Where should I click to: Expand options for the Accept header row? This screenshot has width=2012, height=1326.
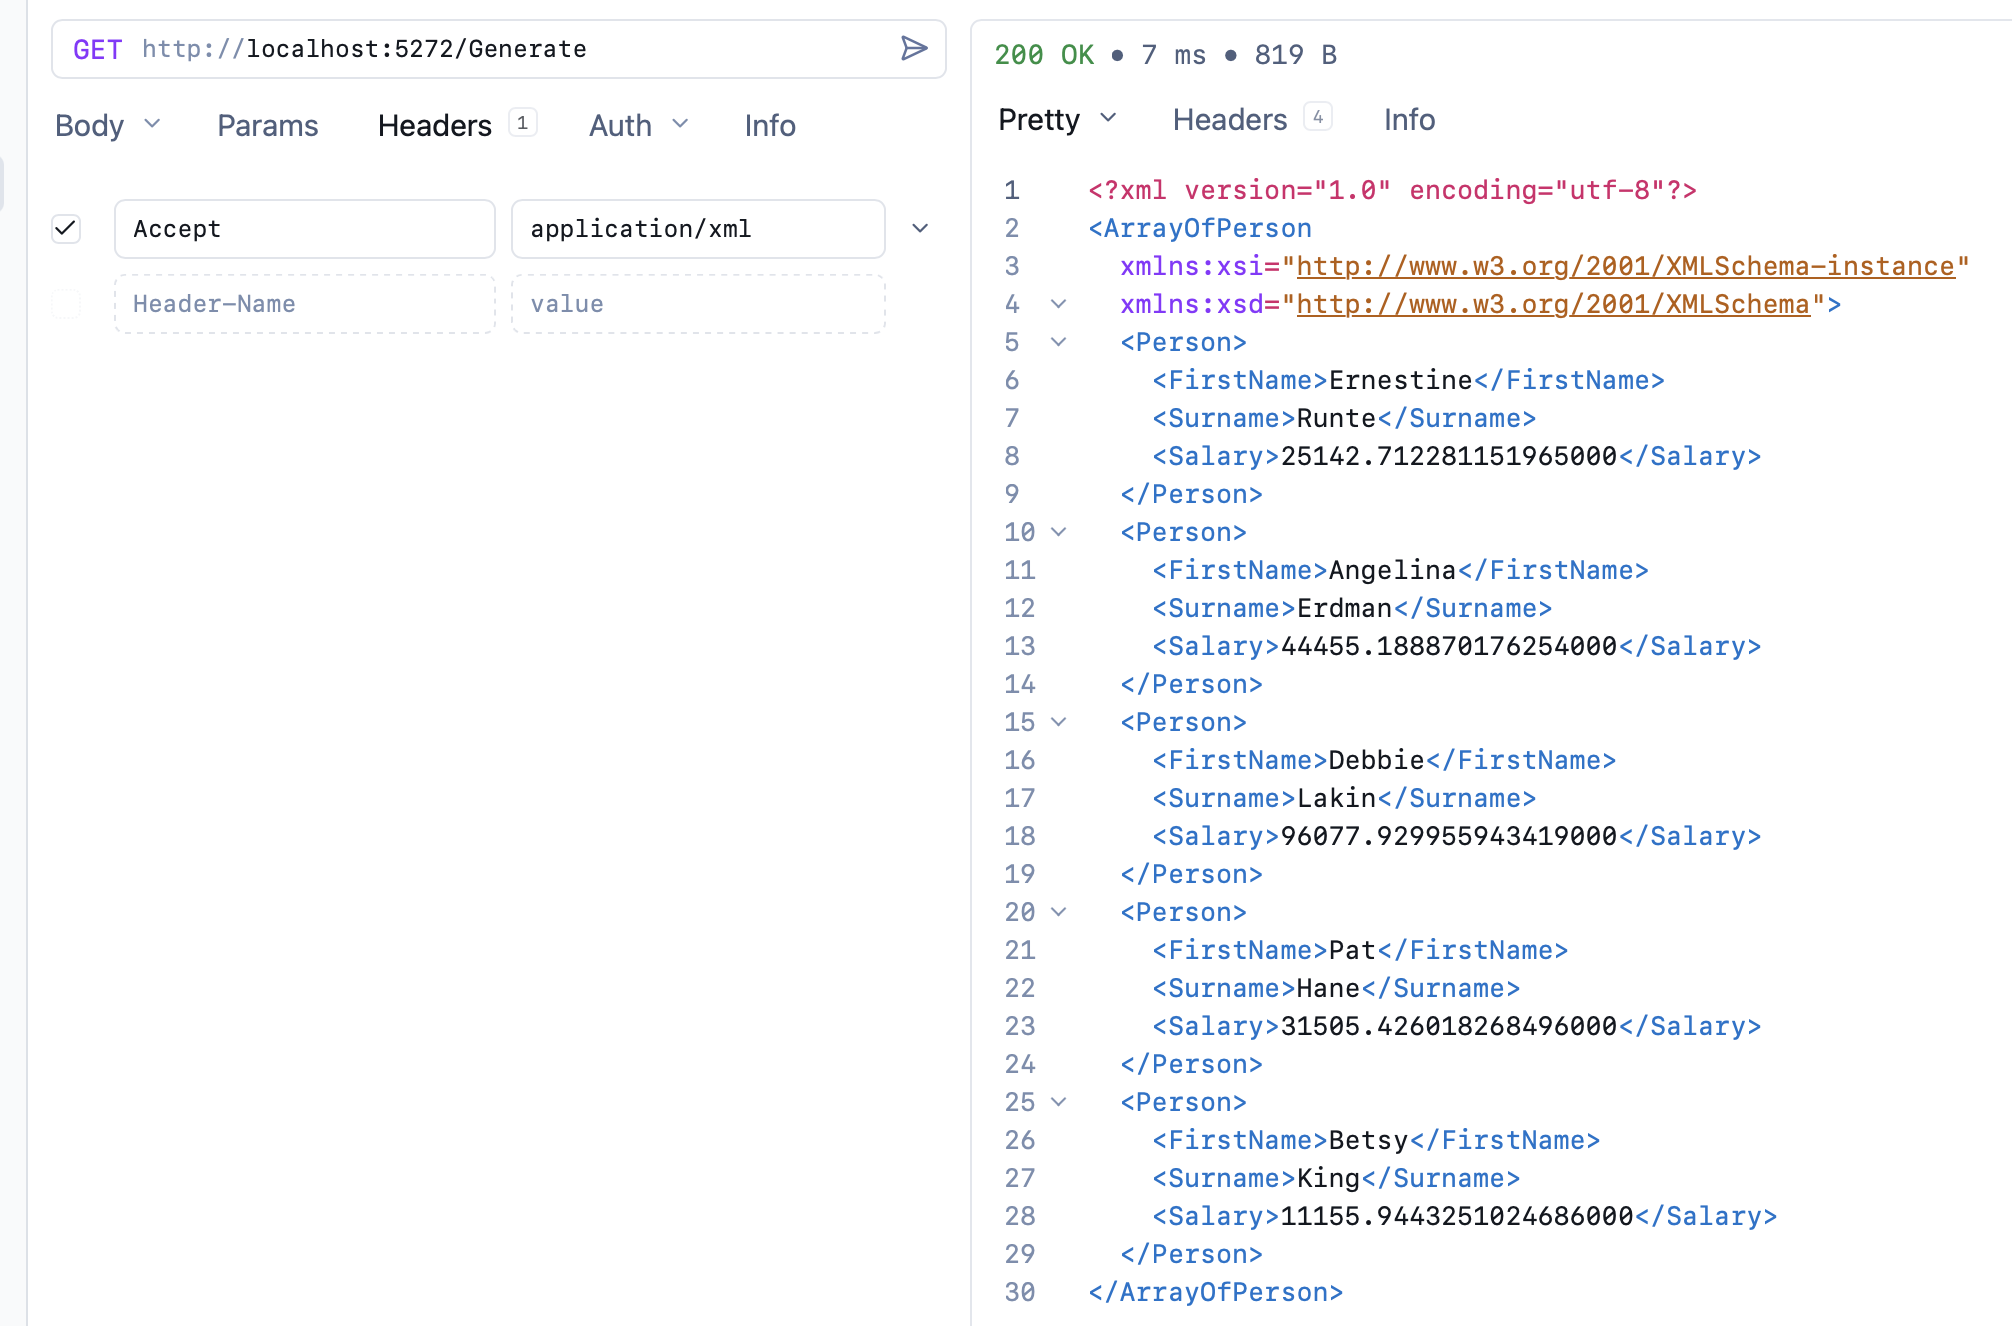coord(920,229)
